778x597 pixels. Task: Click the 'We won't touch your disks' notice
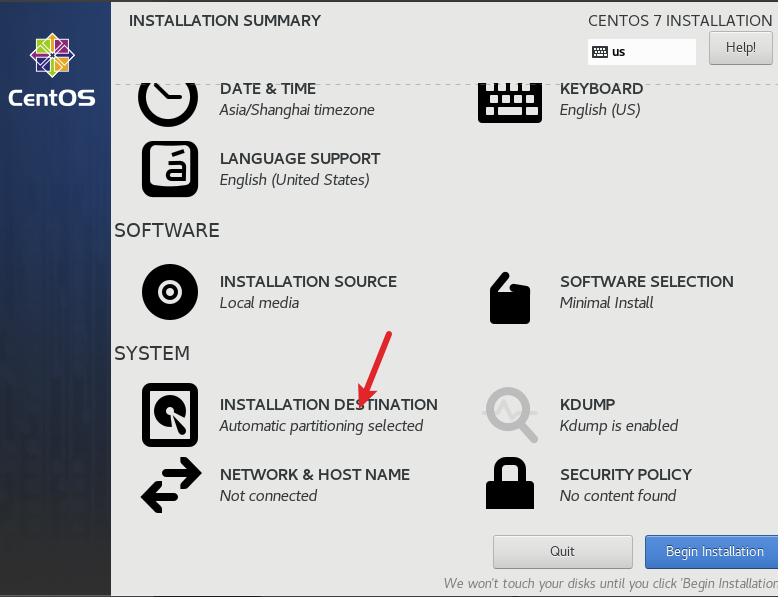pos(611,584)
